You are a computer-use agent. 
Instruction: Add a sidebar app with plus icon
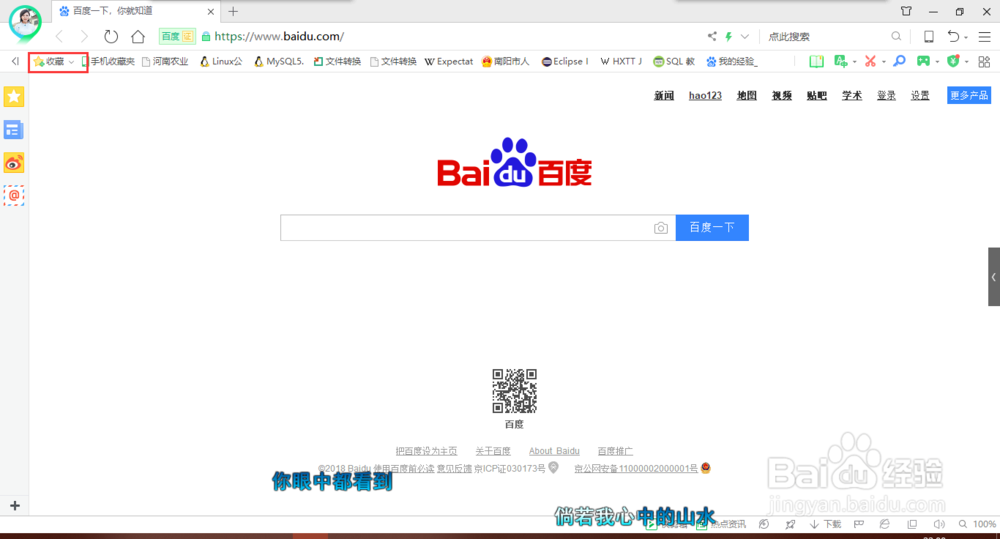coord(15,506)
